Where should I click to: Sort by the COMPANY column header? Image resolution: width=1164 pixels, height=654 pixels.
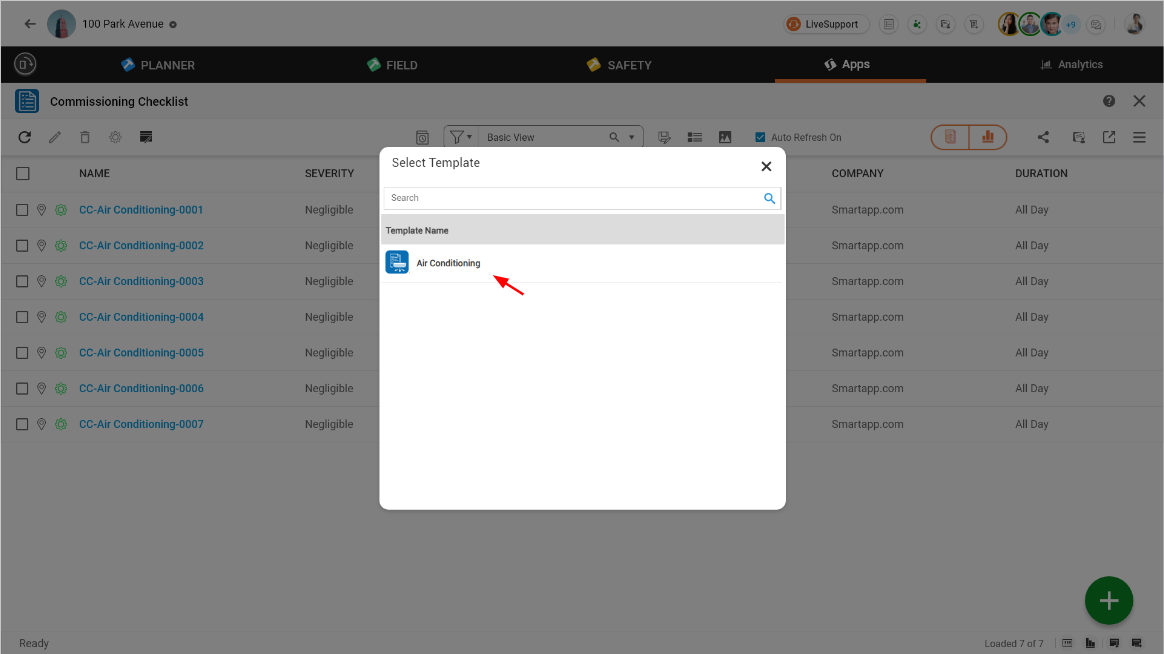point(857,174)
